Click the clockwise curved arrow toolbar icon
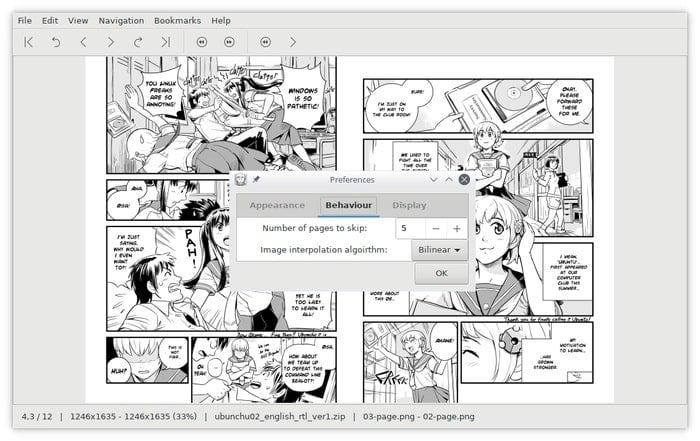Image resolution: width=700 pixels, height=441 pixels. pos(138,42)
